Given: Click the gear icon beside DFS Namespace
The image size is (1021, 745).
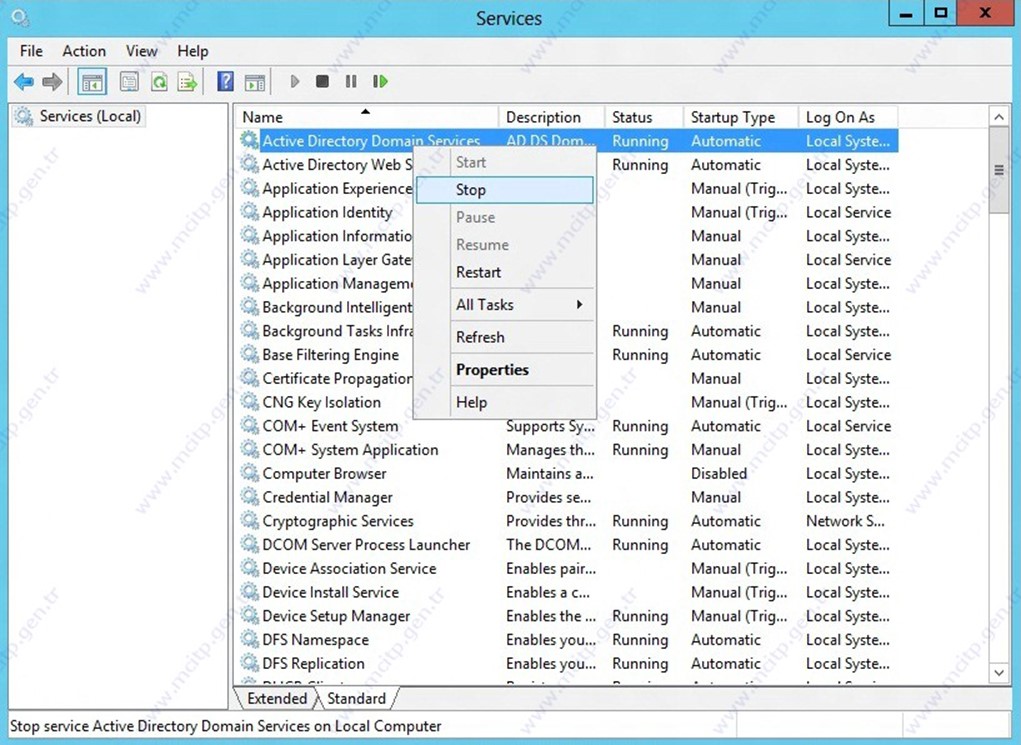Looking at the screenshot, I should [x=249, y=640].
